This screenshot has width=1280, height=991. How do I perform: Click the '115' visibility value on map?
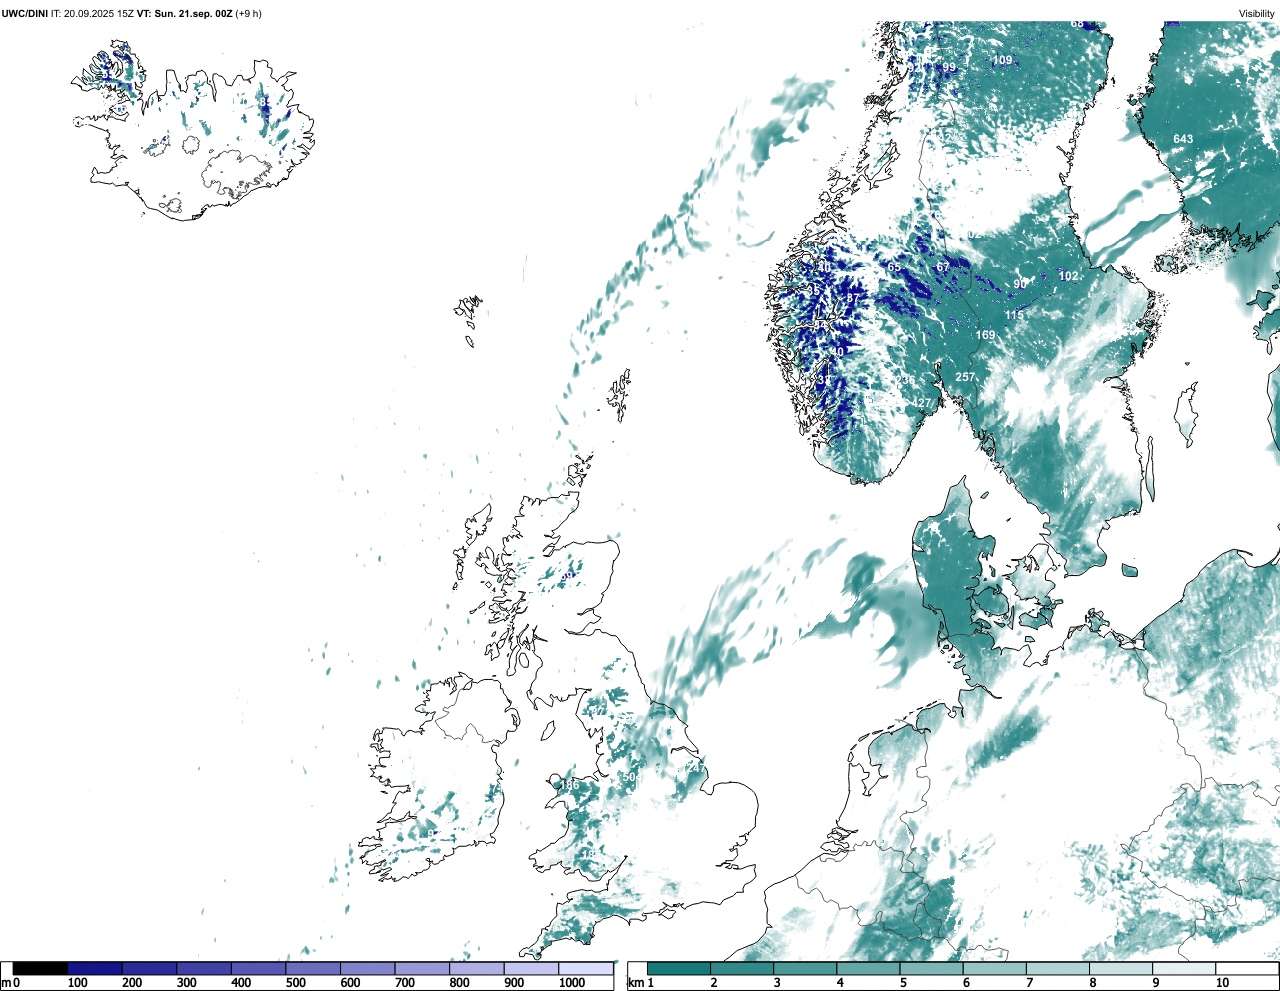point(1014,315)
